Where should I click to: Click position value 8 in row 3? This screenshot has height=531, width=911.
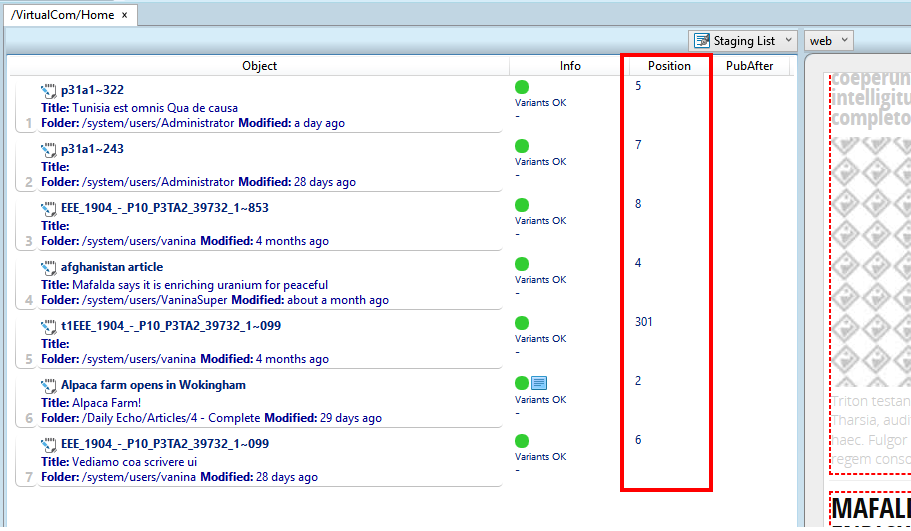pyautogui.click(x=638, y=204)
